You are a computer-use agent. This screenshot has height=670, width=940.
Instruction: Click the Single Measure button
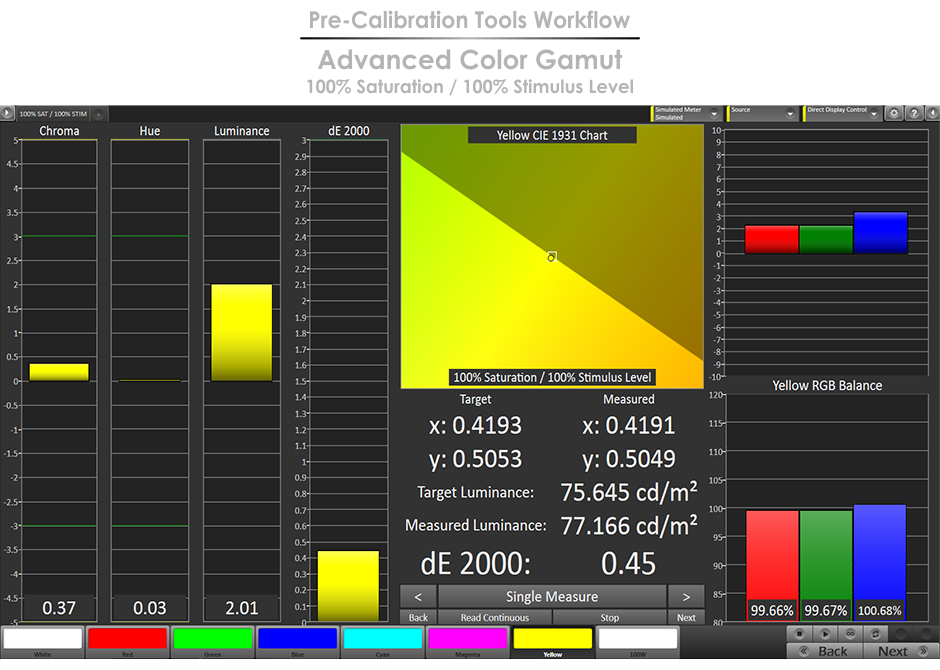click(x=552, y=596)
